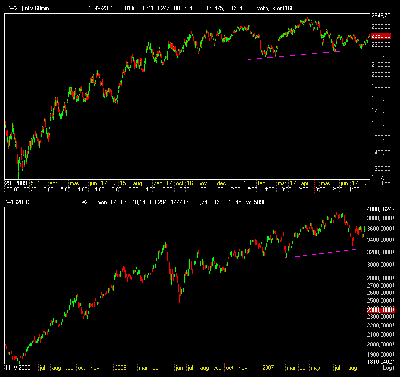Viewport: 400px width, 377px height.
Task: Toggle the Log scale label at bottom right
Action: tap(388, 367)
